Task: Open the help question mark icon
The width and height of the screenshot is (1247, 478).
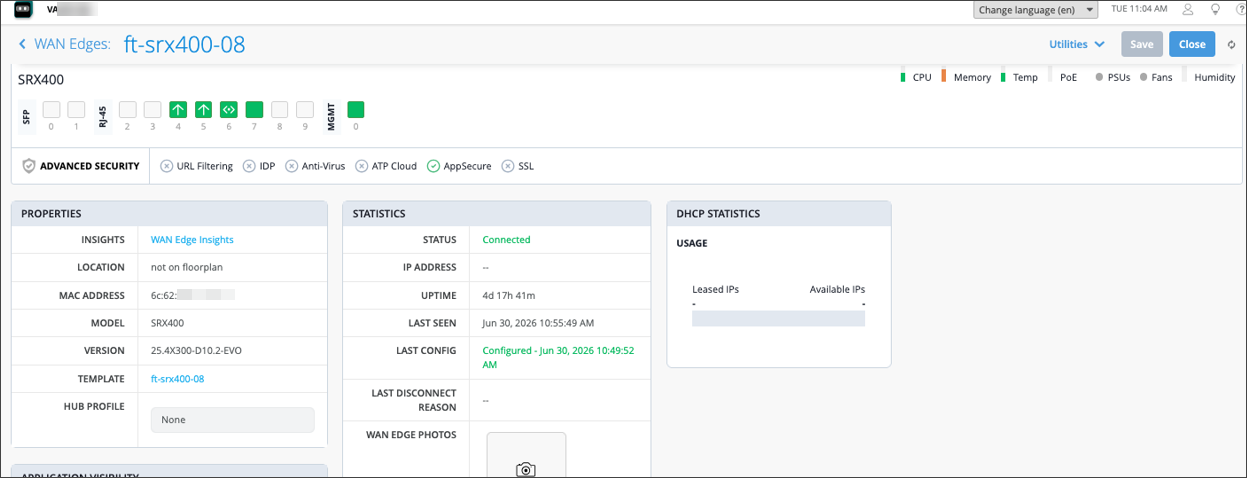Action: tap(1241, 9)
